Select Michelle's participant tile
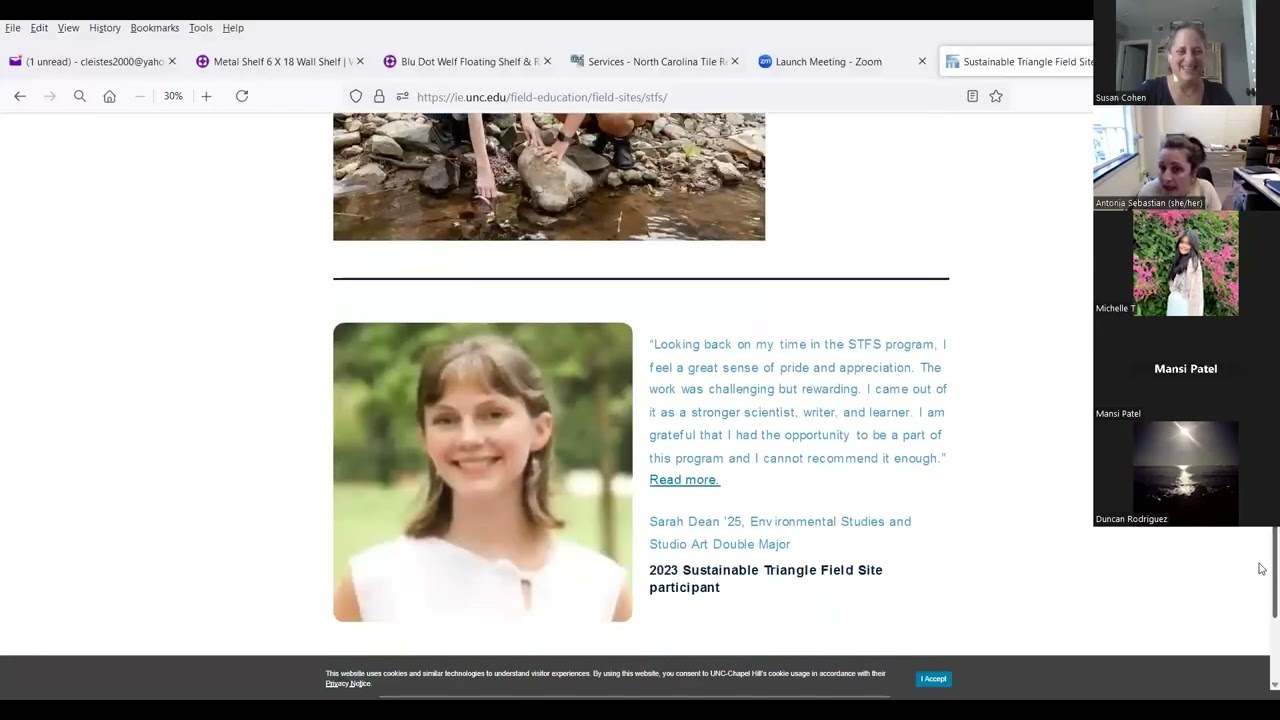Image resolution: width=1280 pixels, height=720 pixels. [1186, 263]
